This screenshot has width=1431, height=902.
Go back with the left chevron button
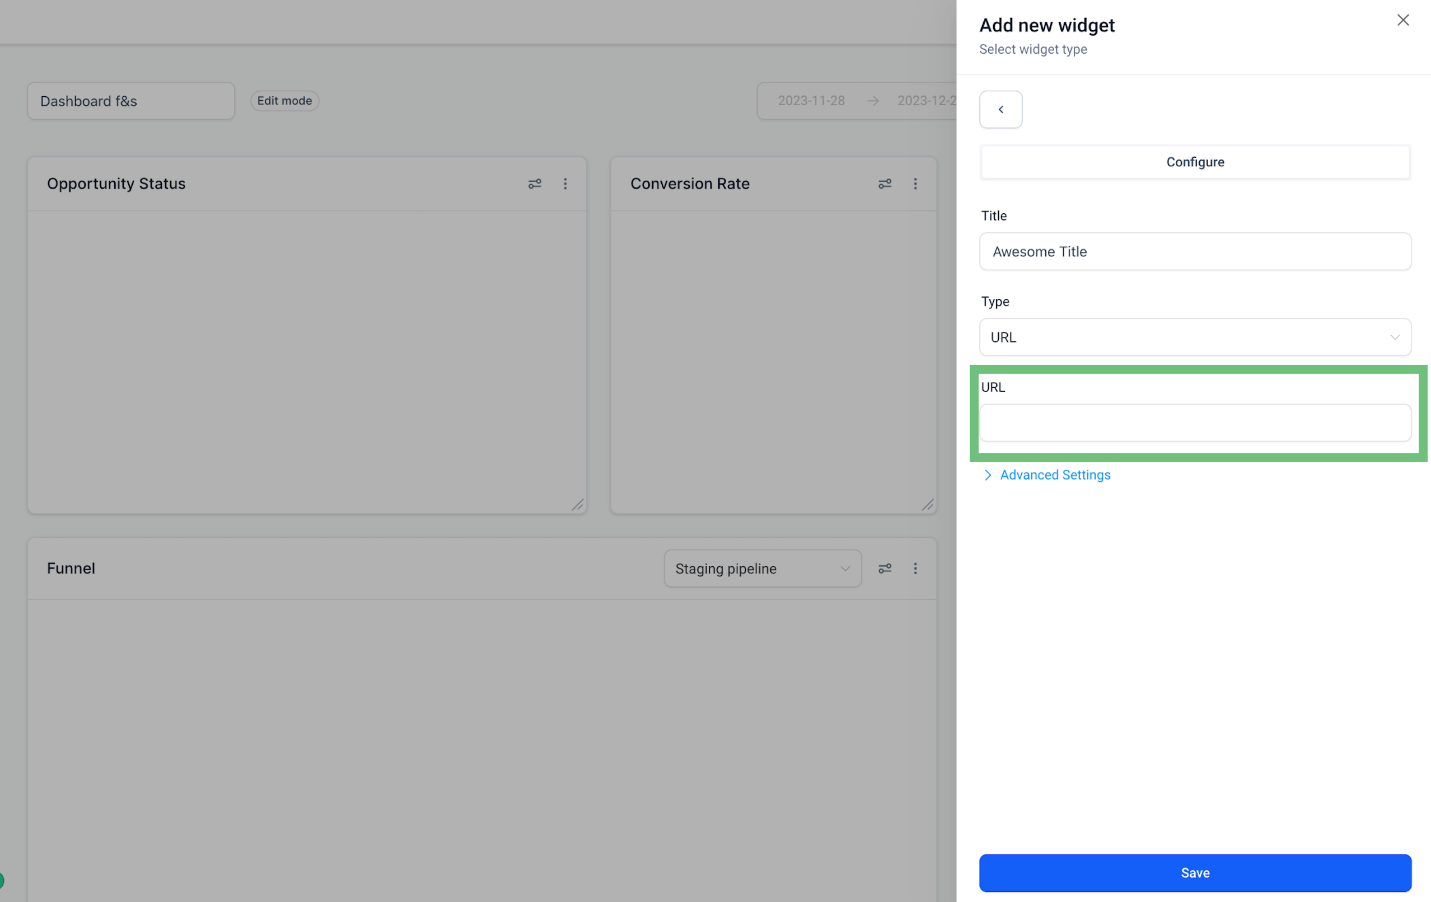pos(1001,109)
